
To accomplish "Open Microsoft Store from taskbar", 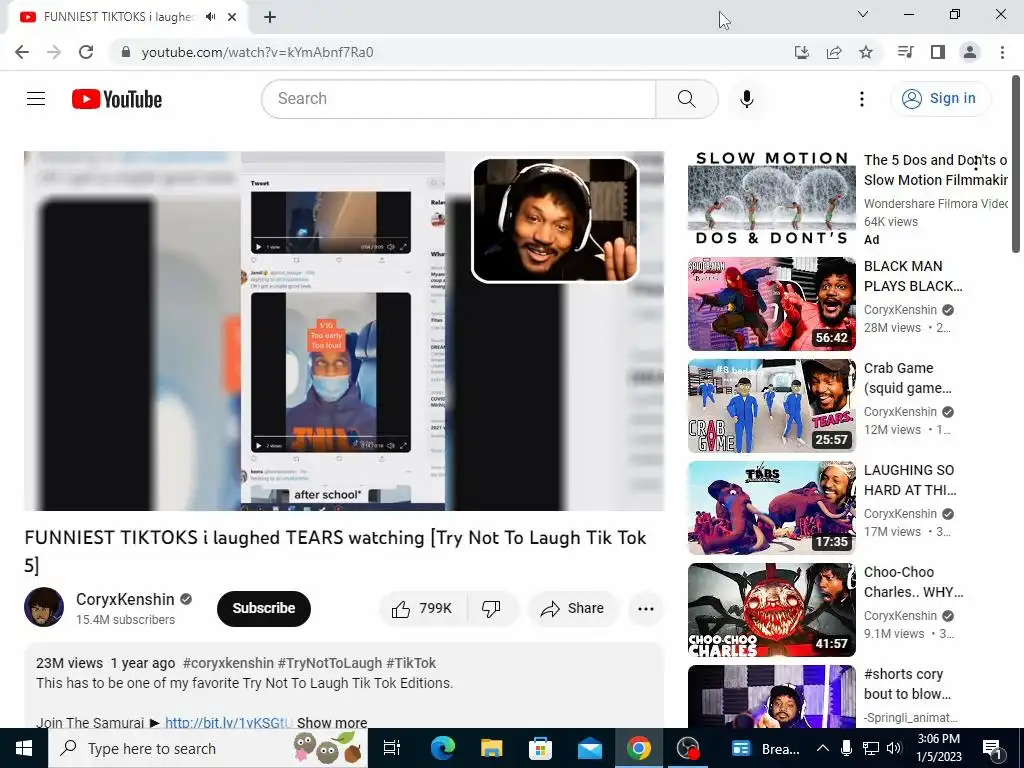I will coord(540,748).
